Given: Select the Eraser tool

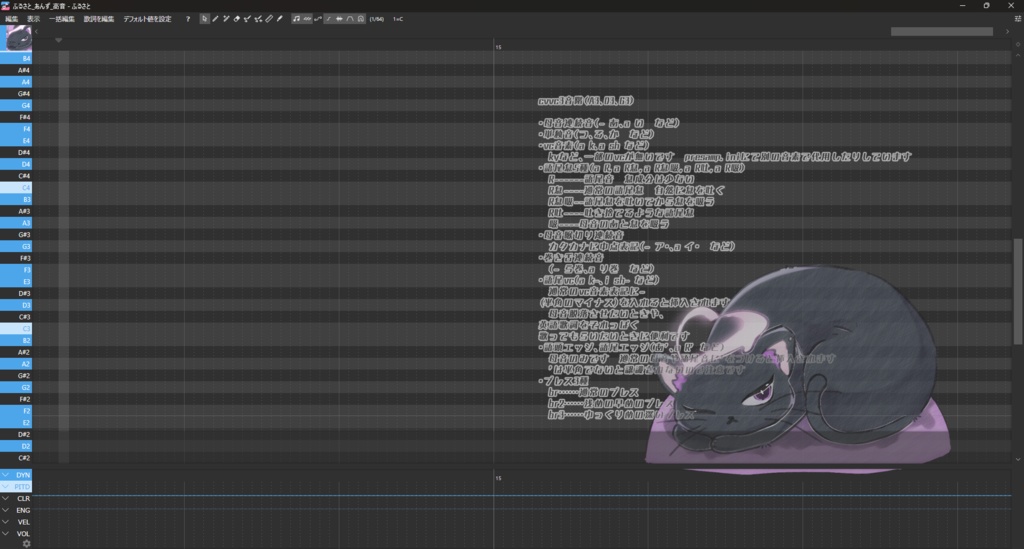Looking at the screenshot, I should (x=236, y=19).
